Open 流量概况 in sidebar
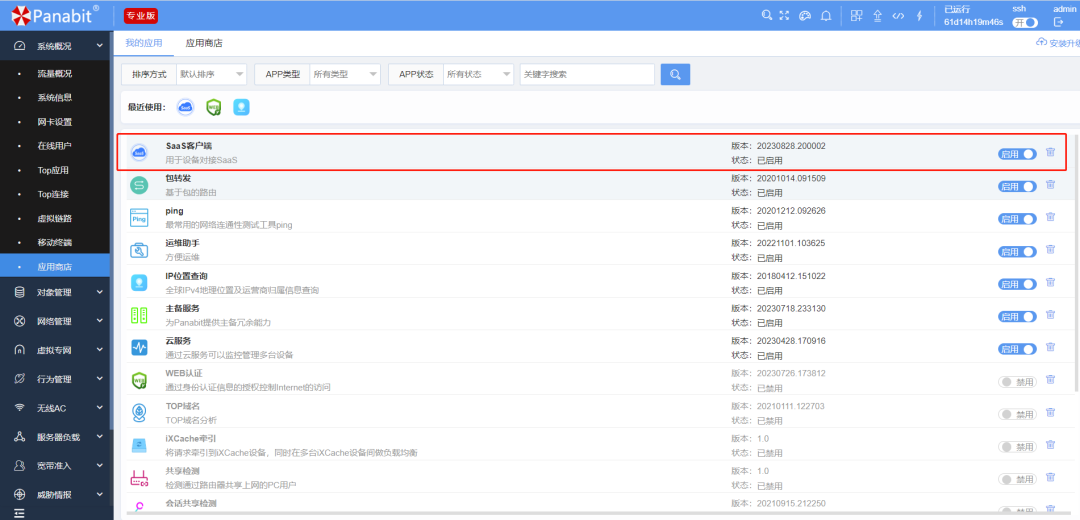The width and height of the screenshot is (1080, 520). tap(55, 74)
